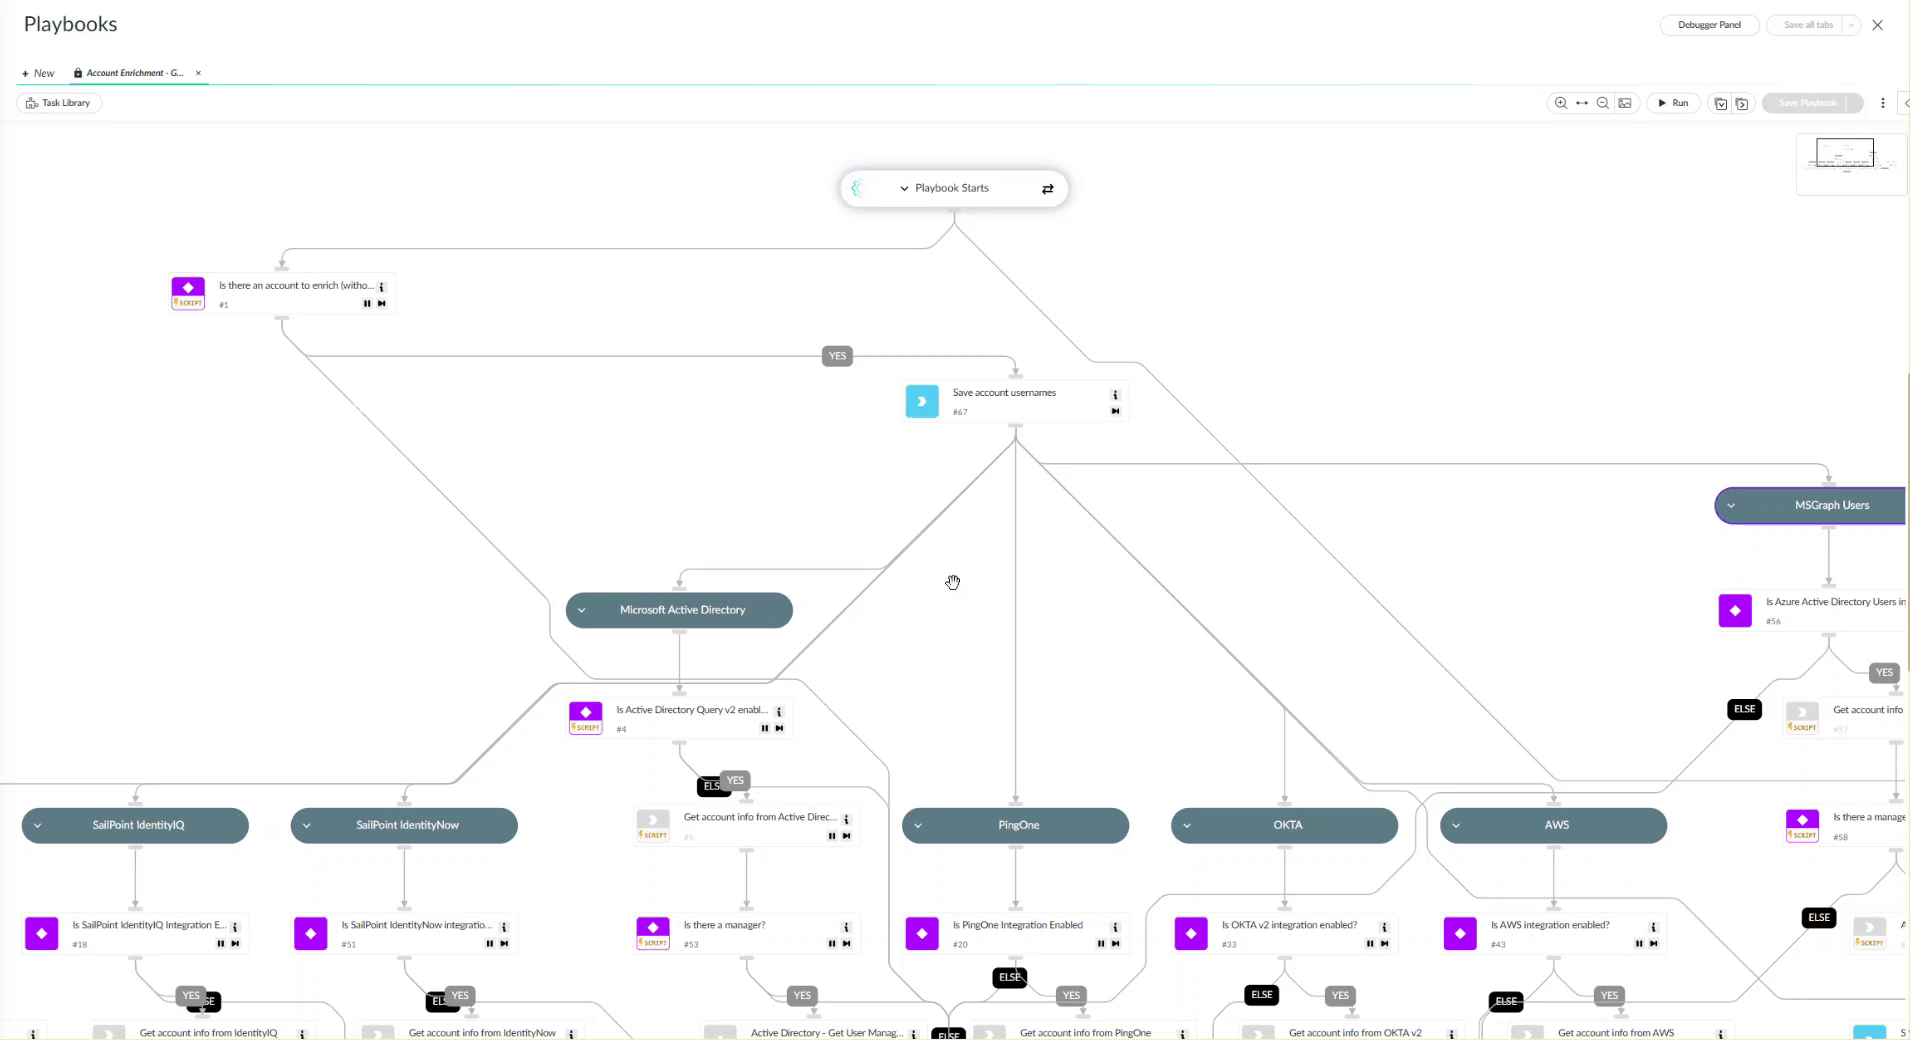Click the export image icon in toolbar
Viewport: 1910px width, 1040px height.
pyautogui.click(x=1625, y=103)
